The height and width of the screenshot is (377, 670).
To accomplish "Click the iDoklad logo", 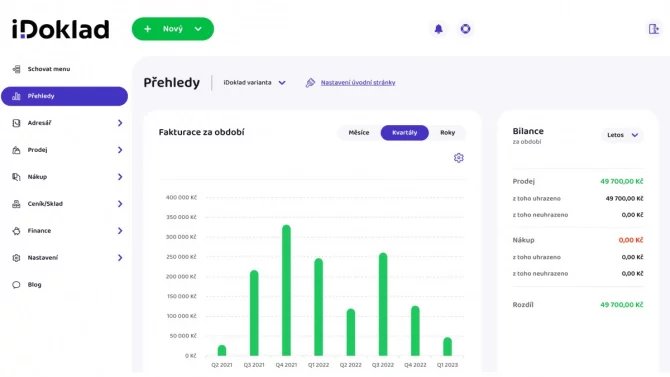I will pyautogui.click(x=61, y=29).
